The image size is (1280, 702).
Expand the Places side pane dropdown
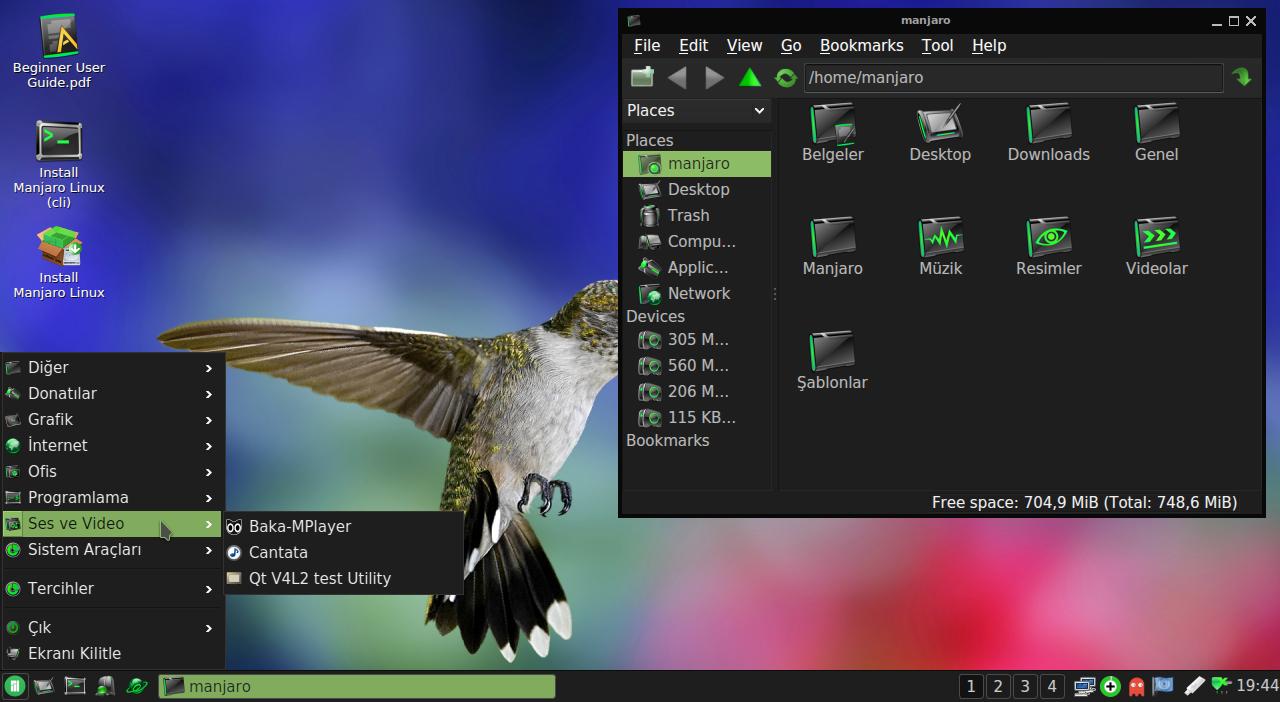pyautogui.click(x=697, y=110)
